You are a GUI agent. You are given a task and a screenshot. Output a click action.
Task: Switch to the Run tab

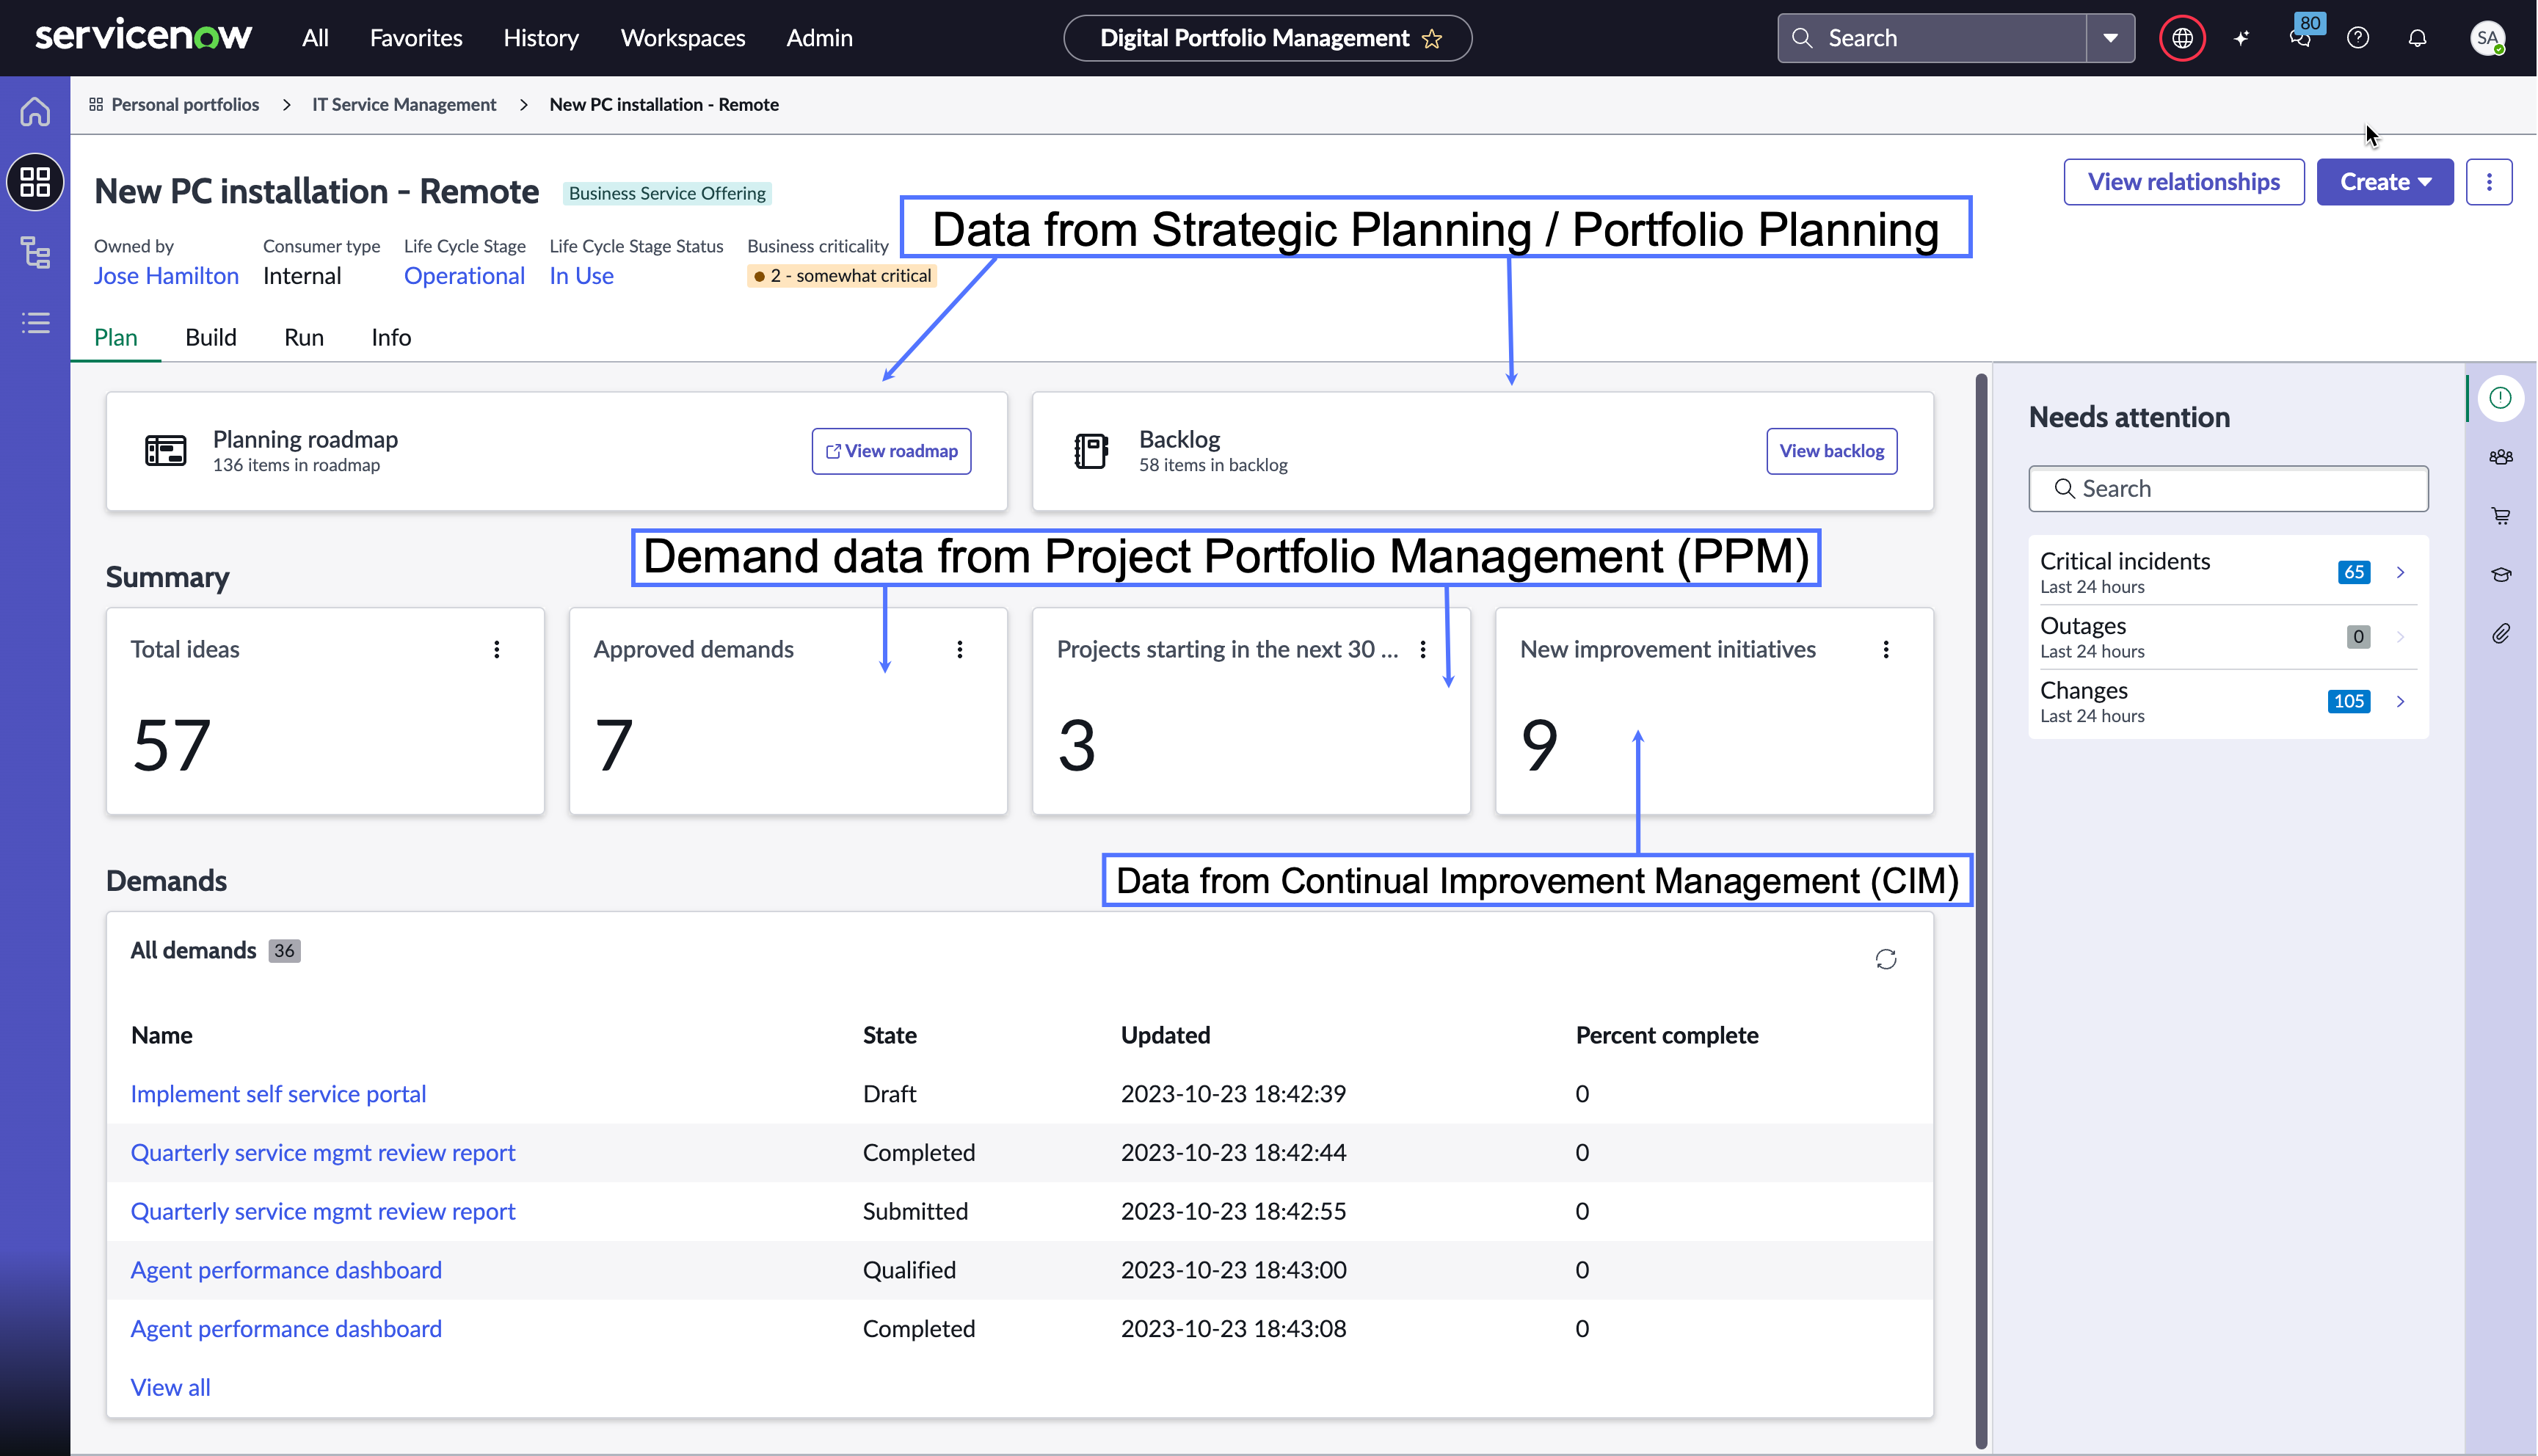tap(304, 337)
